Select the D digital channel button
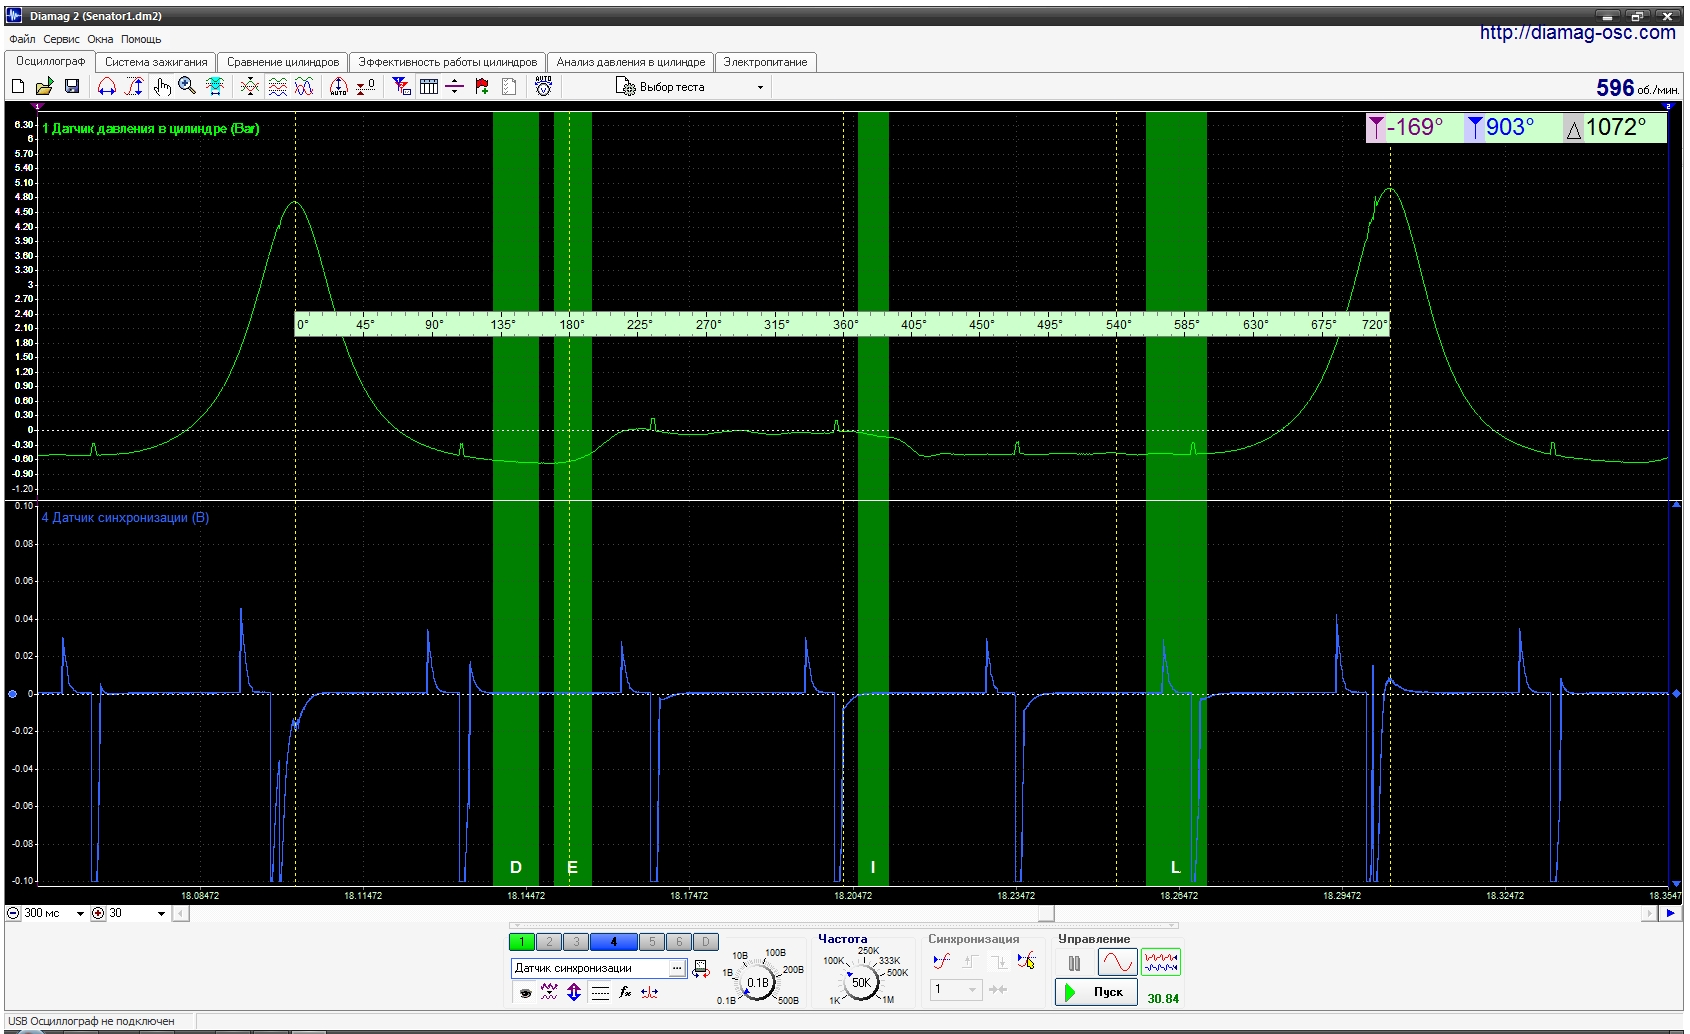This screenshot has width=1690, height=1034. 706,941
